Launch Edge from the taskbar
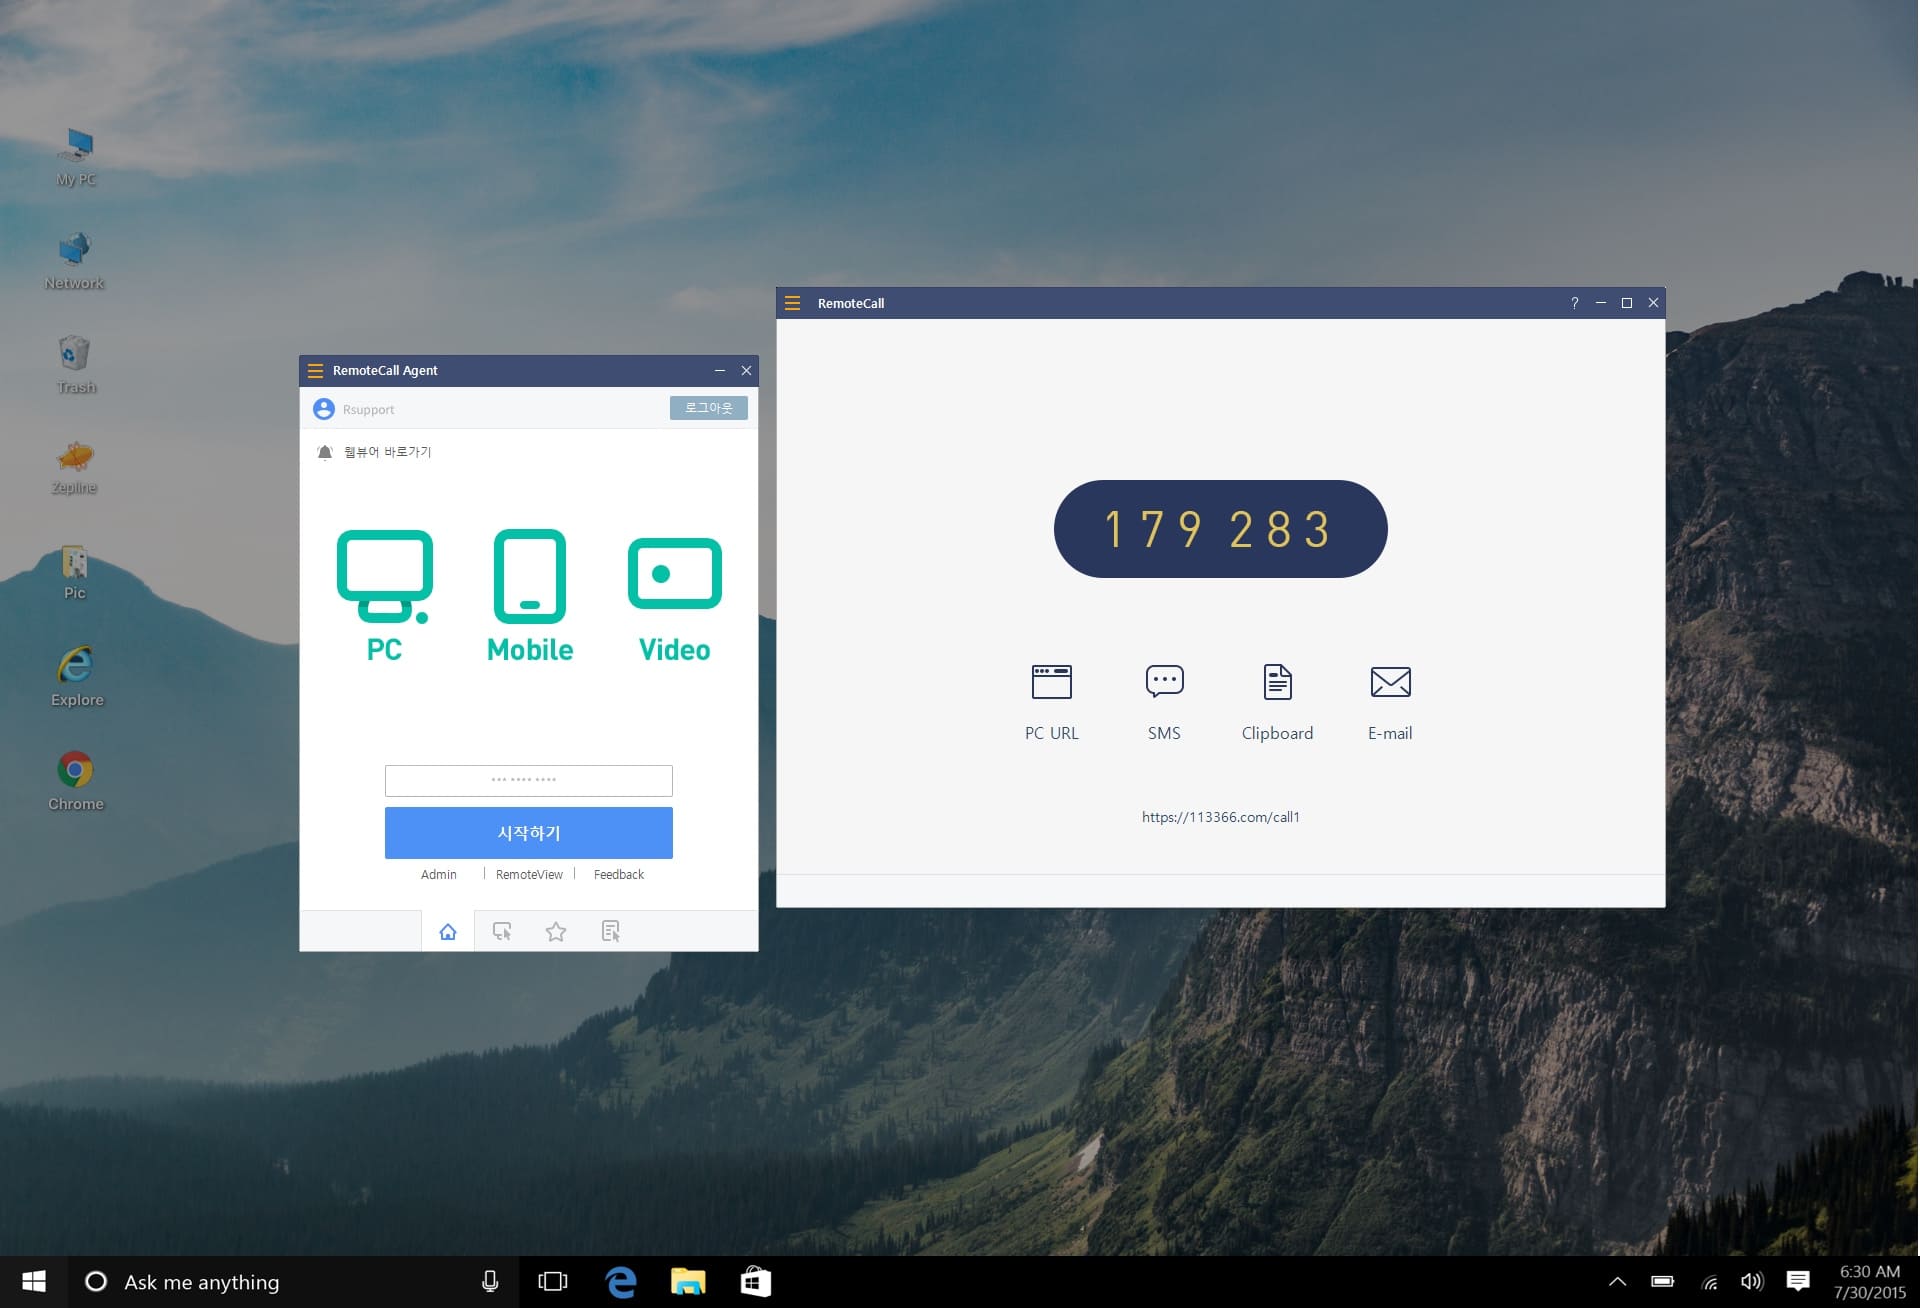The image size is (1920, 1308). click(x=621, y=1282)
